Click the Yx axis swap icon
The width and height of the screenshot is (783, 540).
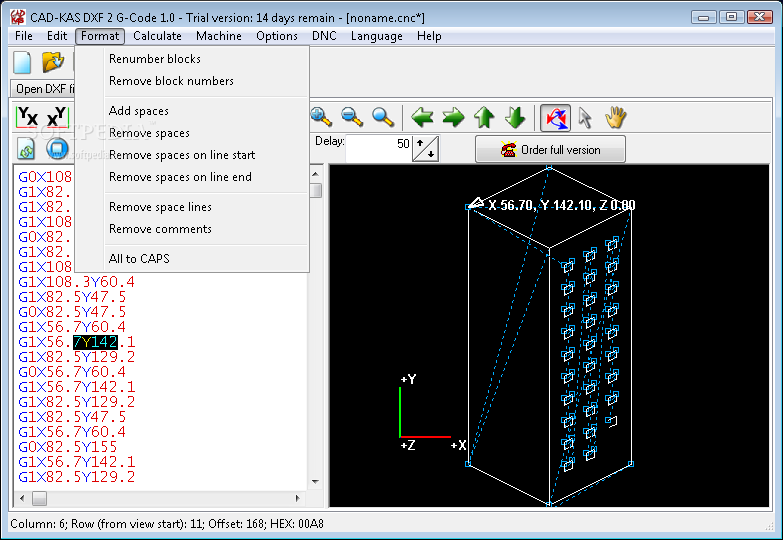pos(27,117)
